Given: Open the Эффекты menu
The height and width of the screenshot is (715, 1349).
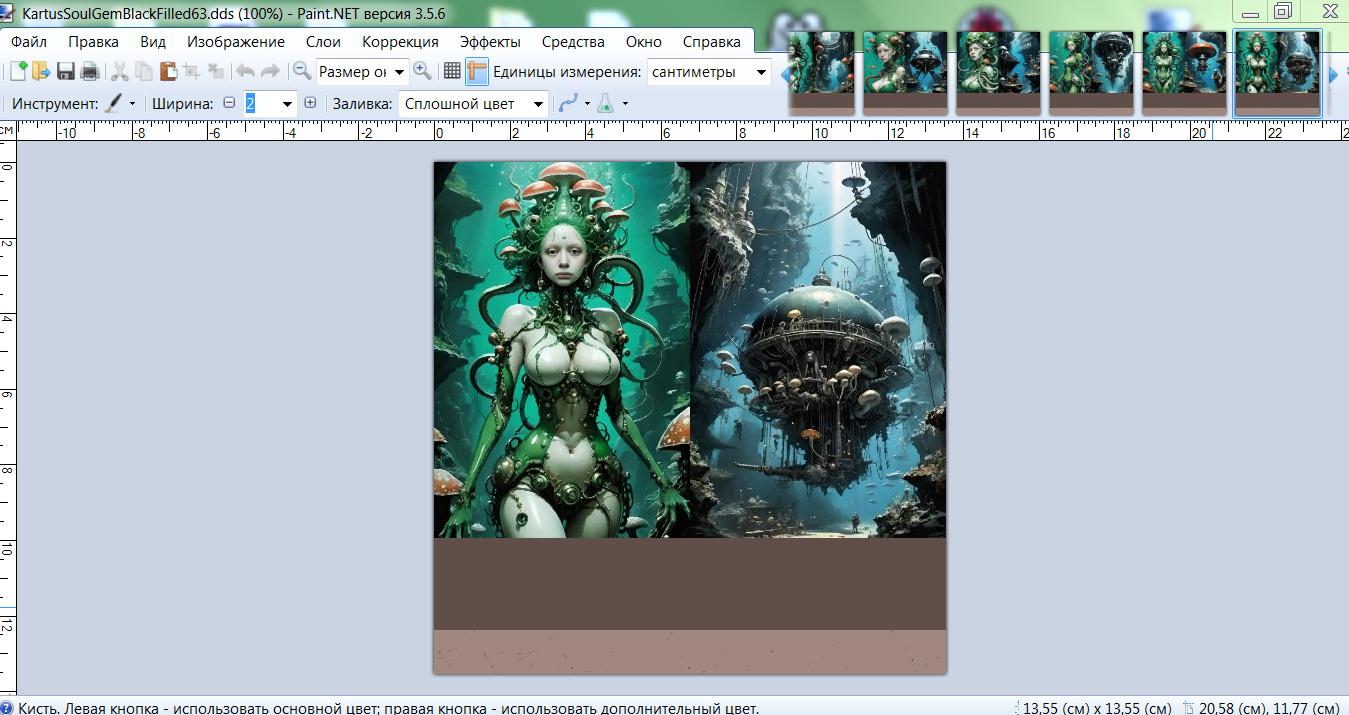Looking at the screenshot, I should coord(490,42).
